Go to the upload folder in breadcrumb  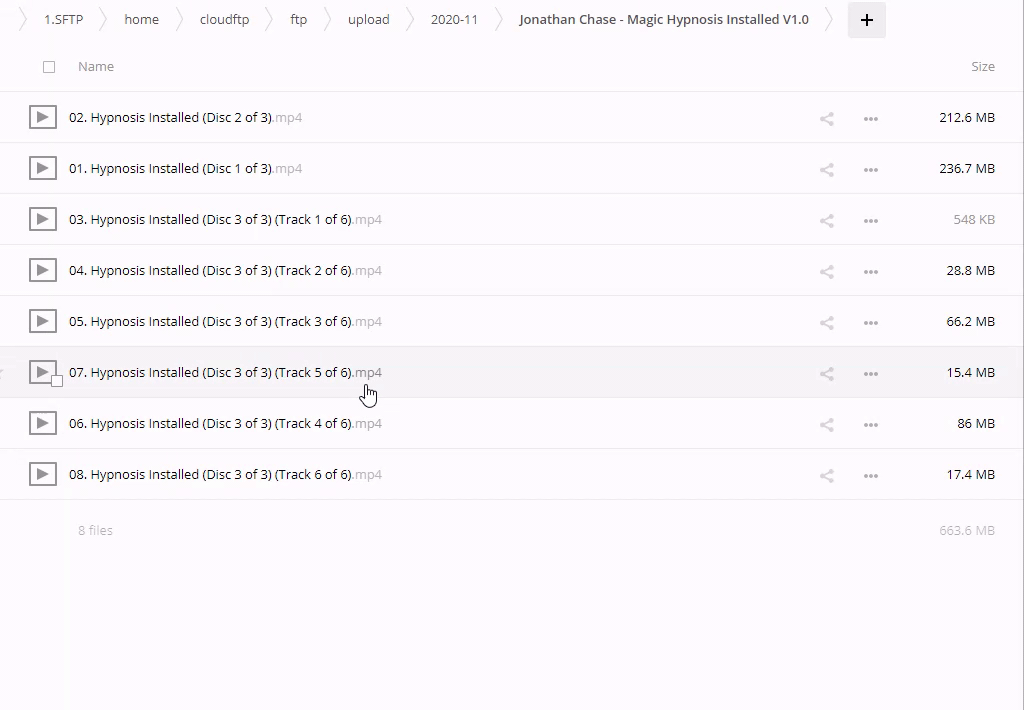pos(368,20)
